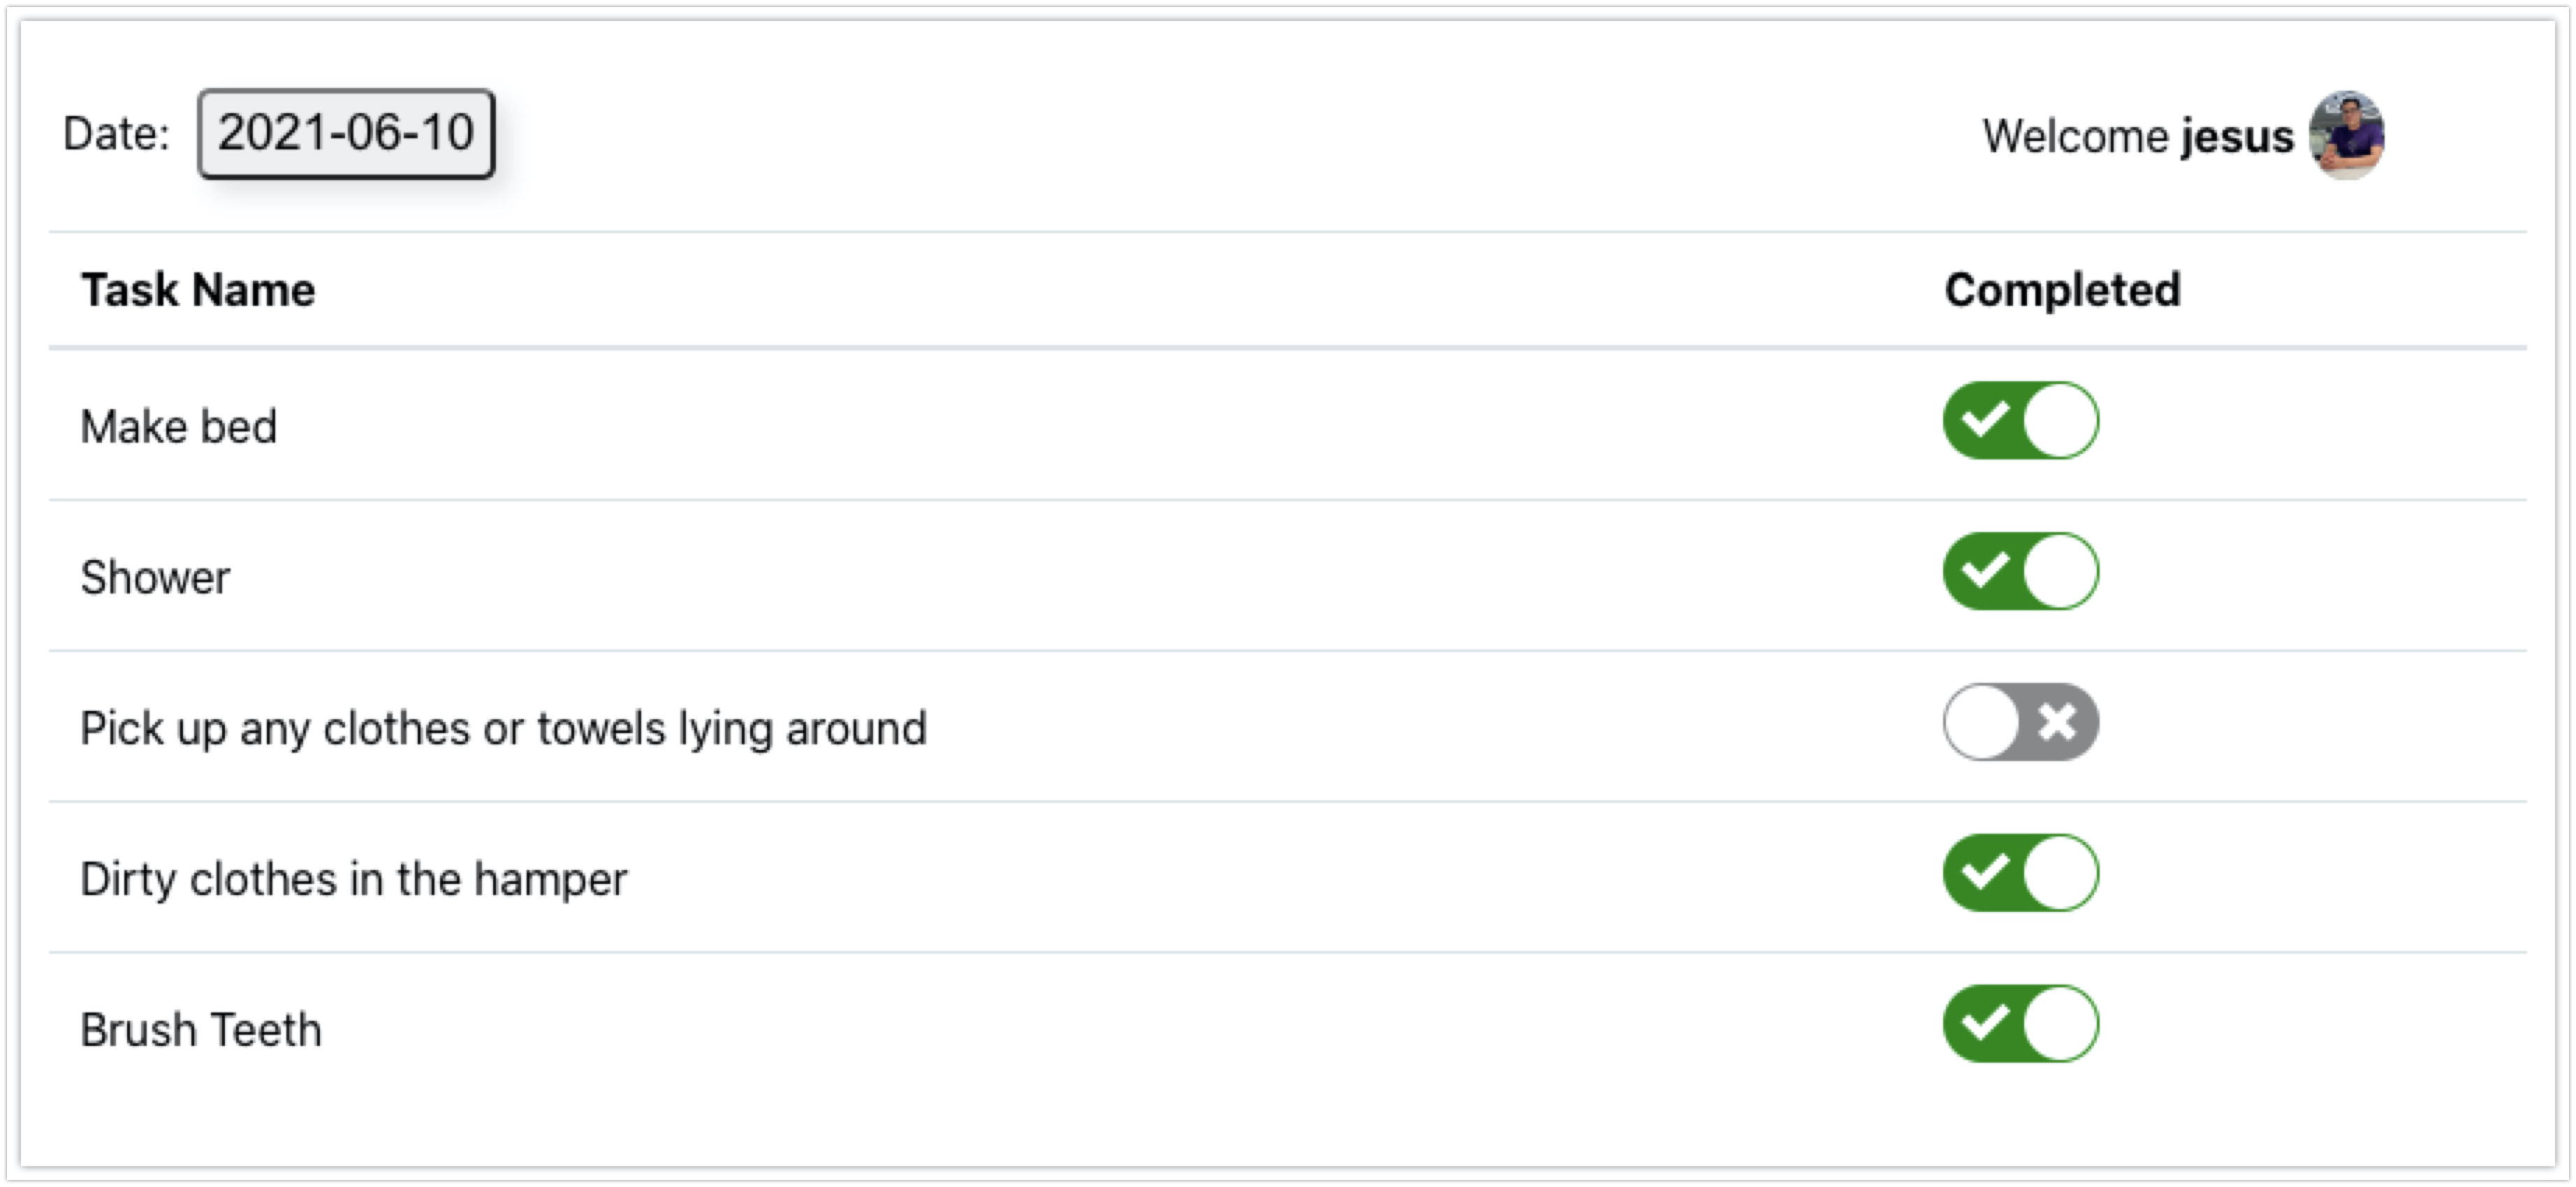This screenshot has width=2576, height=1187.
Task: Click the Task Name column header
Action: pos(198,290)
